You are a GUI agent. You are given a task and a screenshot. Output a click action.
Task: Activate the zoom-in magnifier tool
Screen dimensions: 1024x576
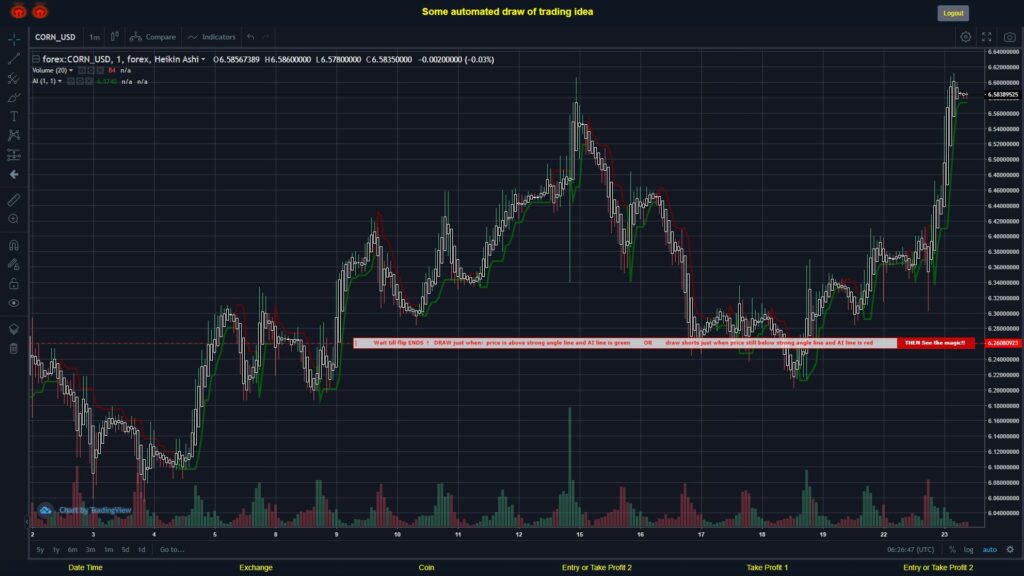14,219
